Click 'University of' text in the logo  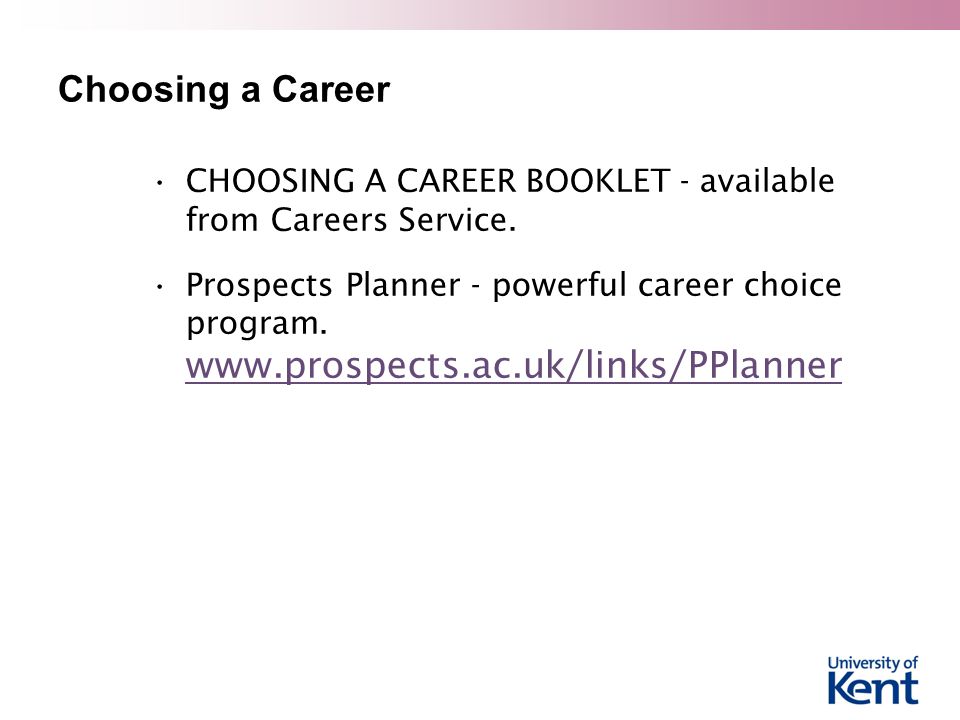872,664
